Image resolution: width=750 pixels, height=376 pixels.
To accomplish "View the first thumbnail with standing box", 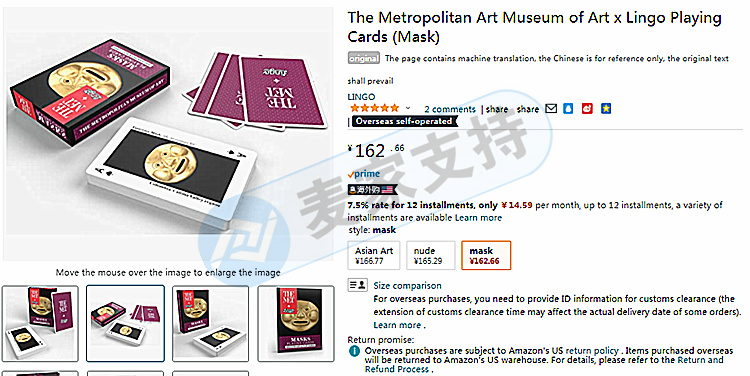I will [x=40, y=323].
